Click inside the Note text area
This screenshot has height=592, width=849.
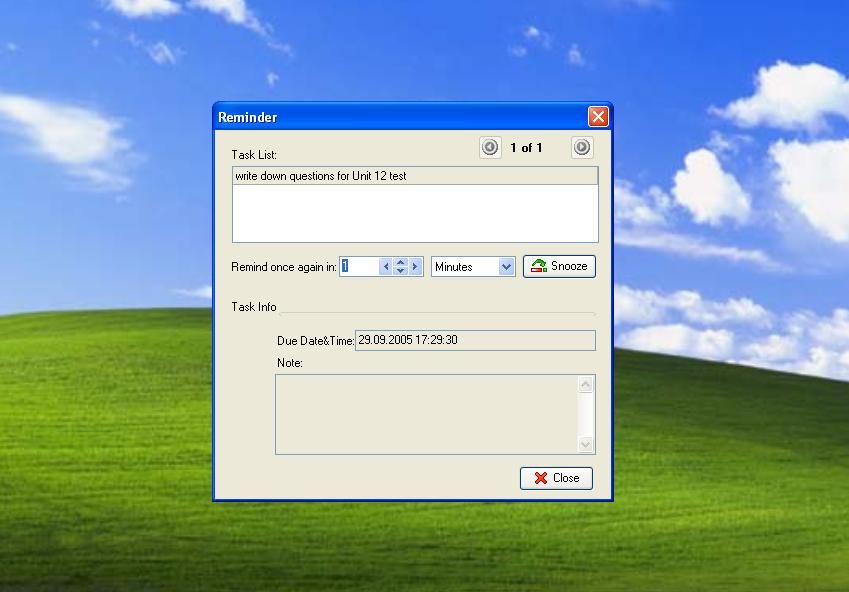pyautogui.click(x=426, y=414)
